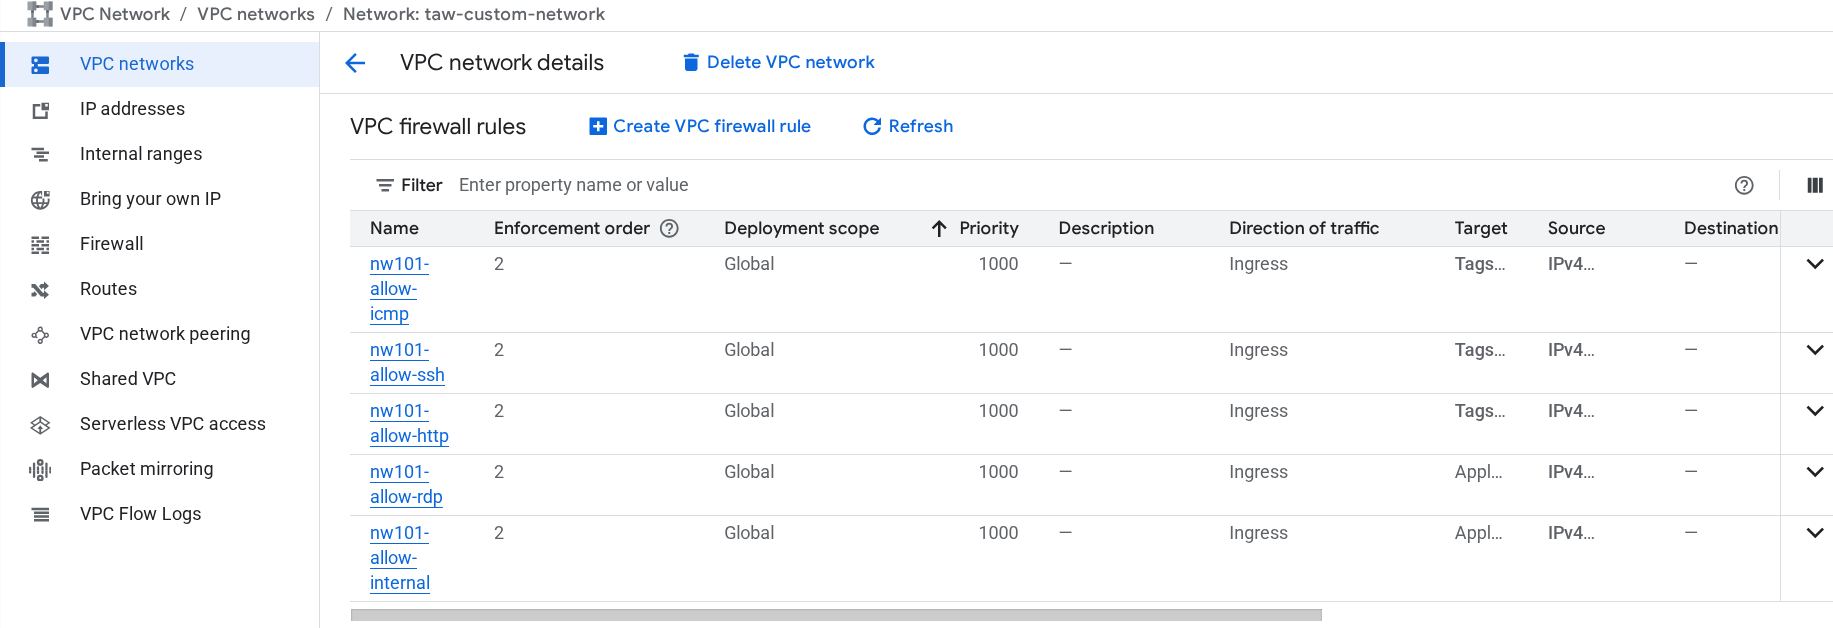Open the filter help question mark icon
The image size is (1833, 628).
pyautogui.click(x=1744, y=185)
